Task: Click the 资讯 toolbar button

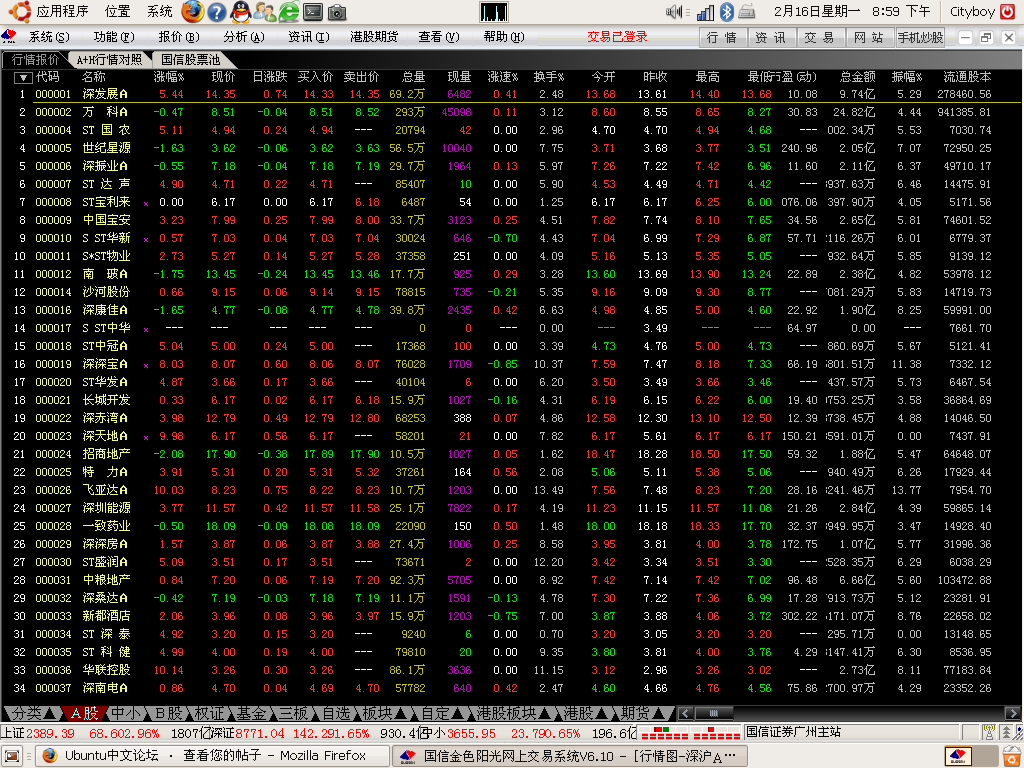Action: click(771, 37)
